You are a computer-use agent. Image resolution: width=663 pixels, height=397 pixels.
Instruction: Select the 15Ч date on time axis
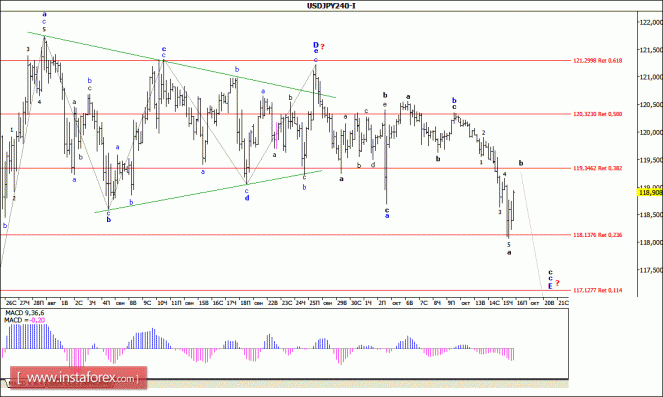pyautogui.click(x=508, y=303)
